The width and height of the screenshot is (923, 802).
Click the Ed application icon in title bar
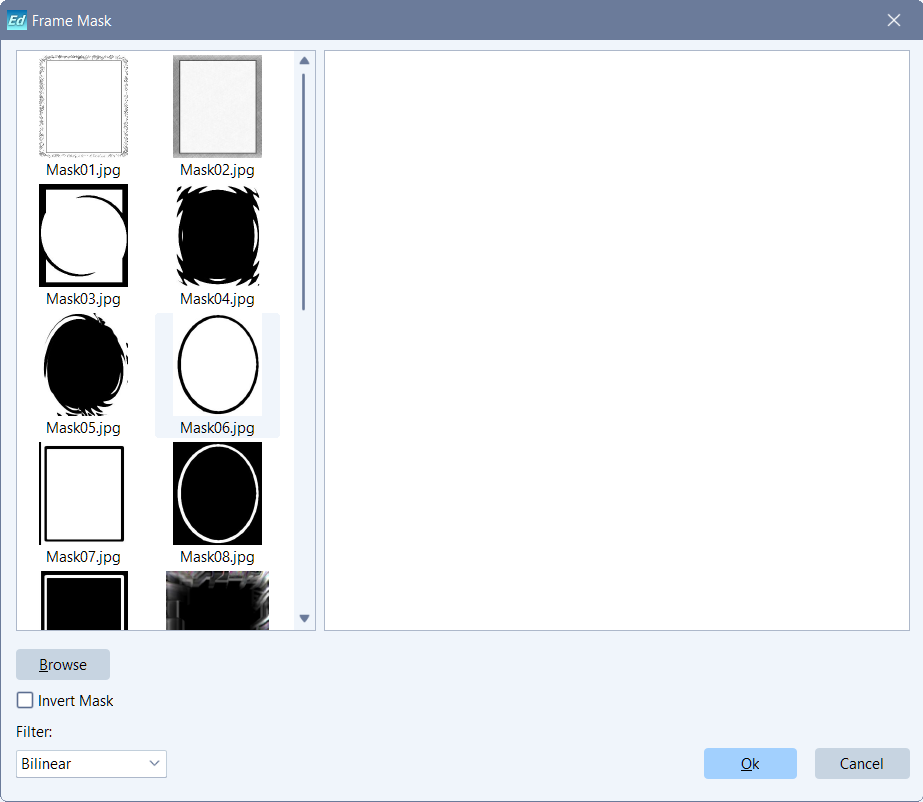pyautogui.click(x=16, y=20)
